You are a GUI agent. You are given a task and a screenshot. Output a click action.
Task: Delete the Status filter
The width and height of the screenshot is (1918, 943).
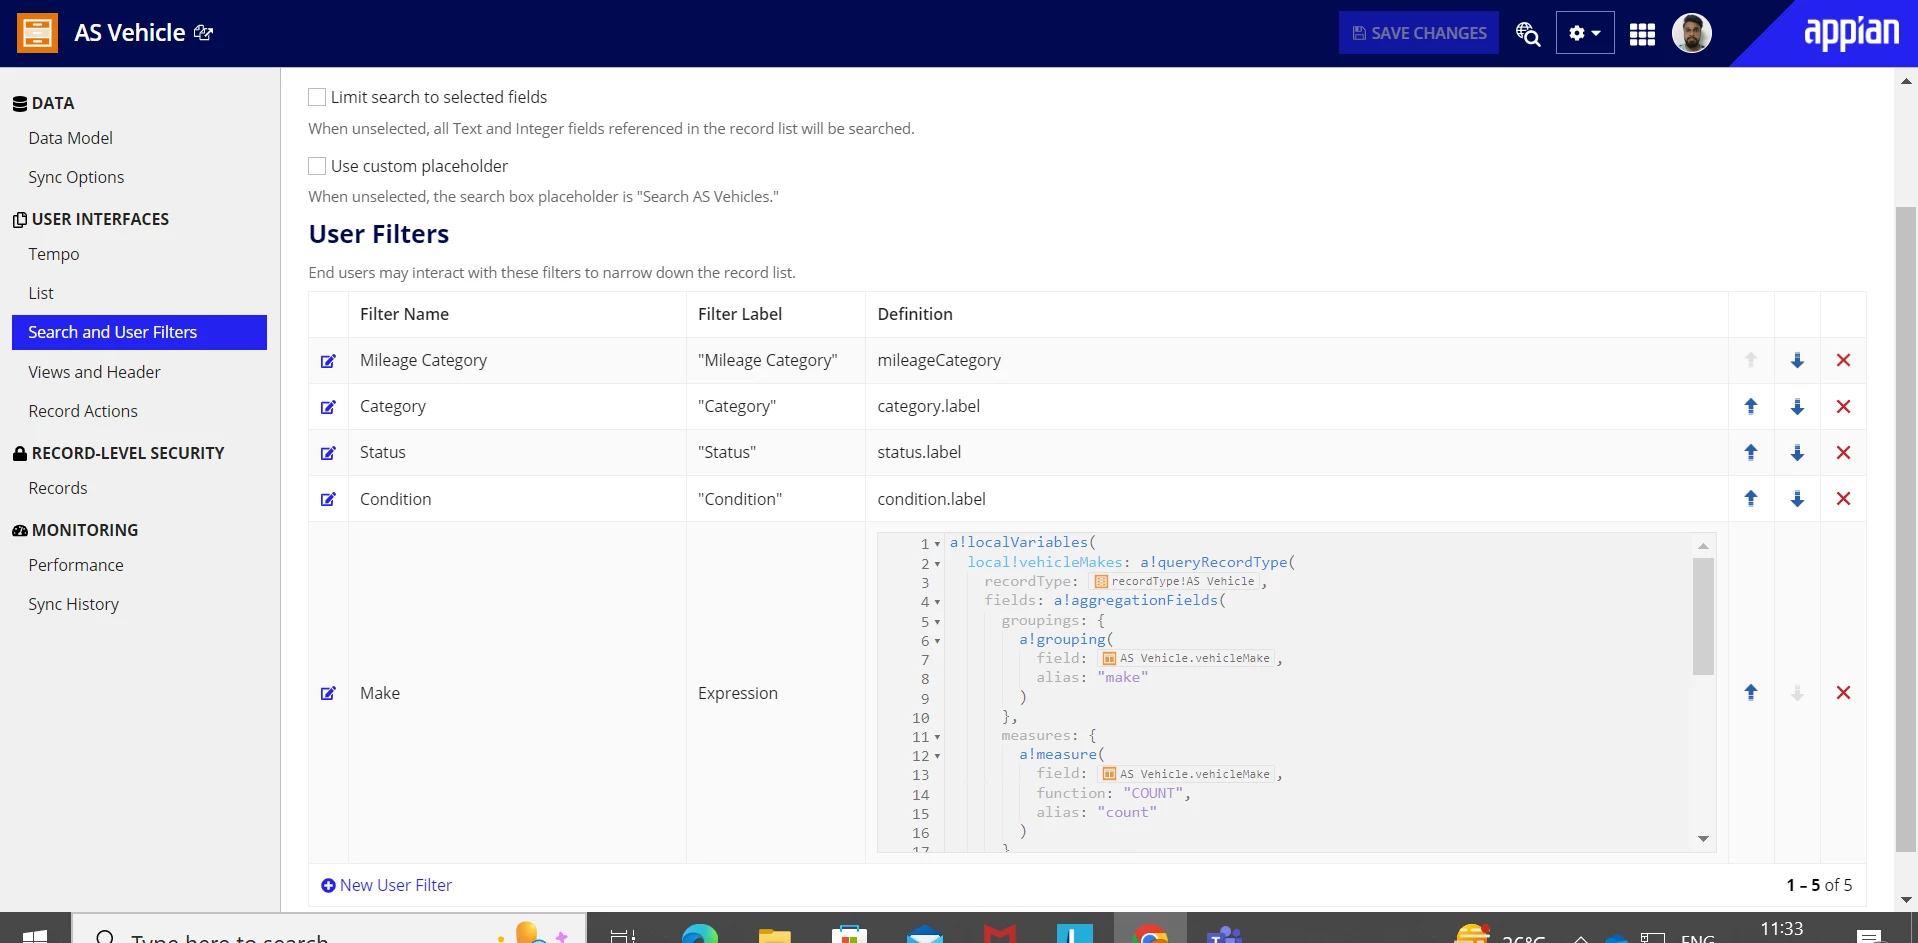pyautogui.click(x=1843, y=452)
